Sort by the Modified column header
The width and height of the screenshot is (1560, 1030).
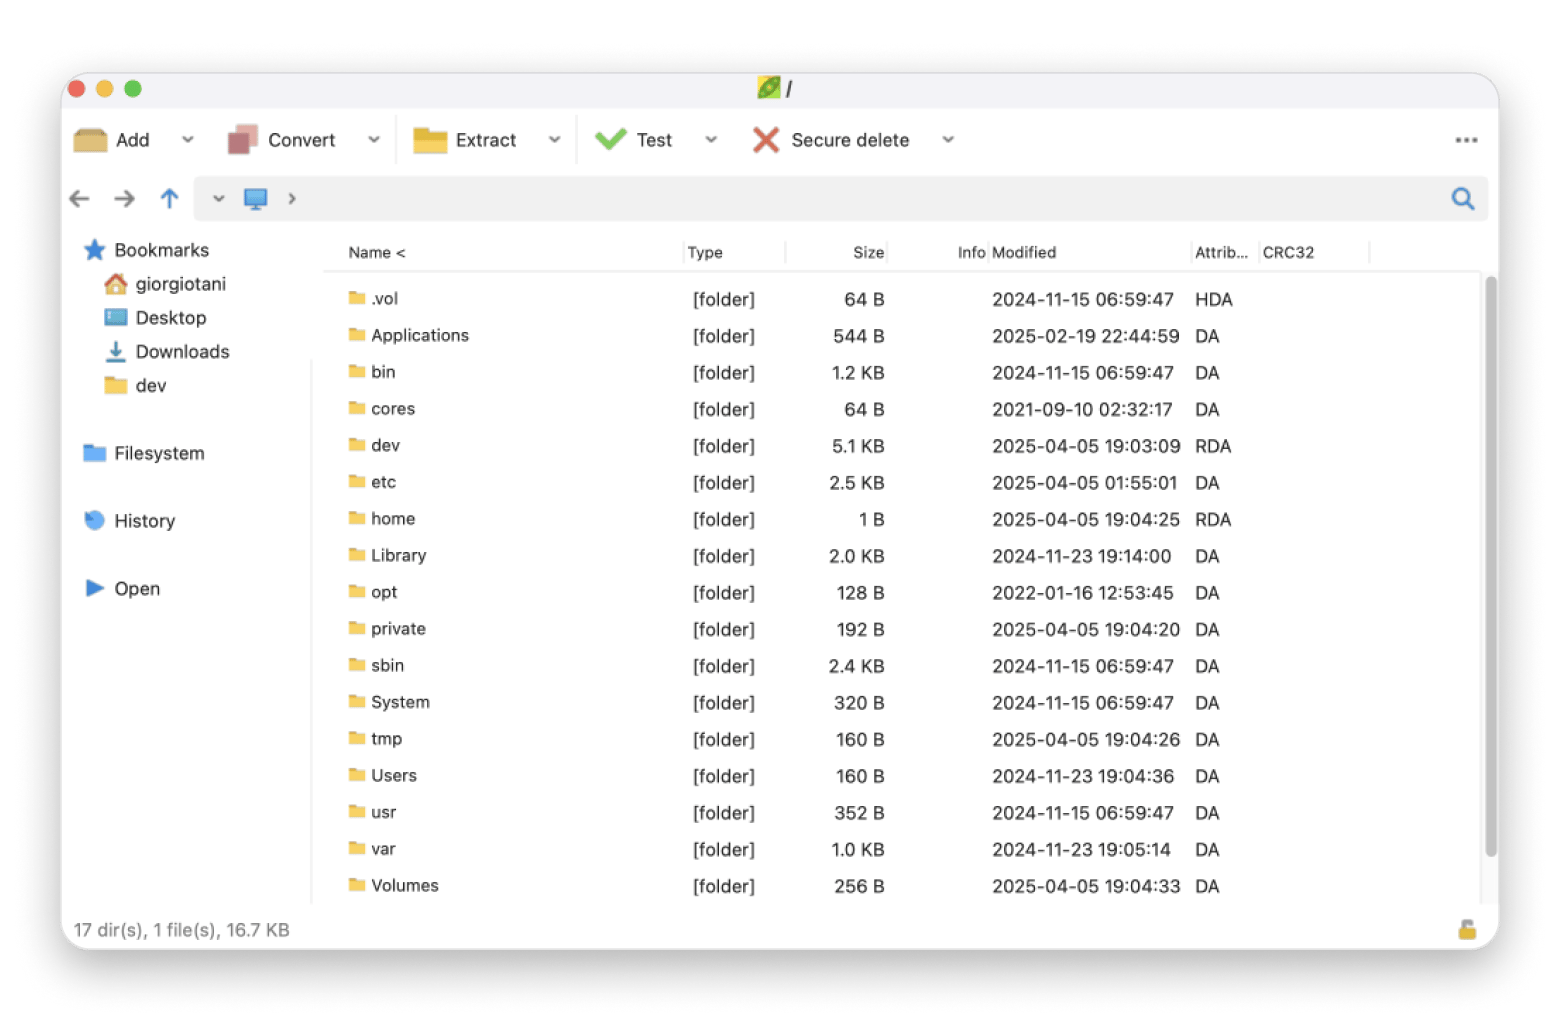[1024, 253]
